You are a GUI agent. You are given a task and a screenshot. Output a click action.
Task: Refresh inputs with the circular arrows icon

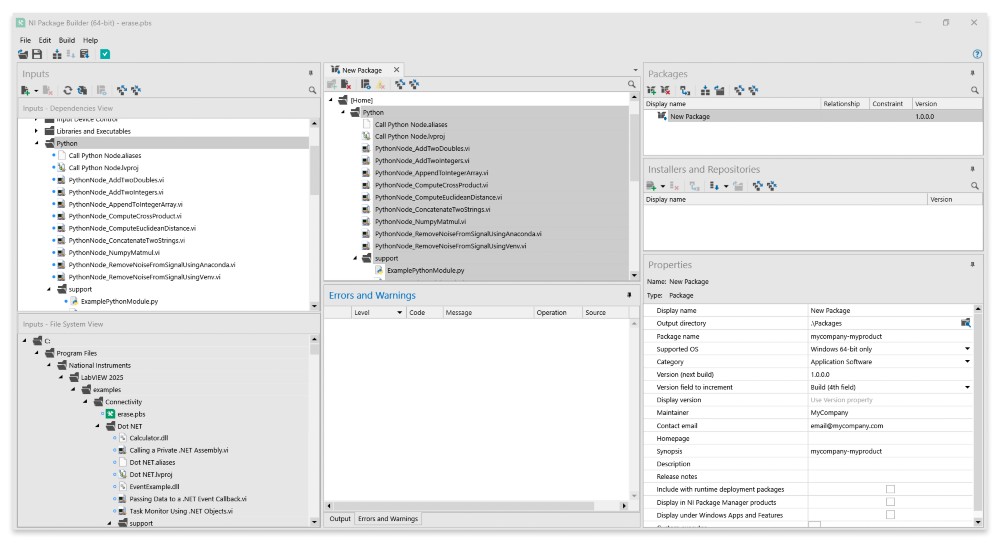[68, 91]
